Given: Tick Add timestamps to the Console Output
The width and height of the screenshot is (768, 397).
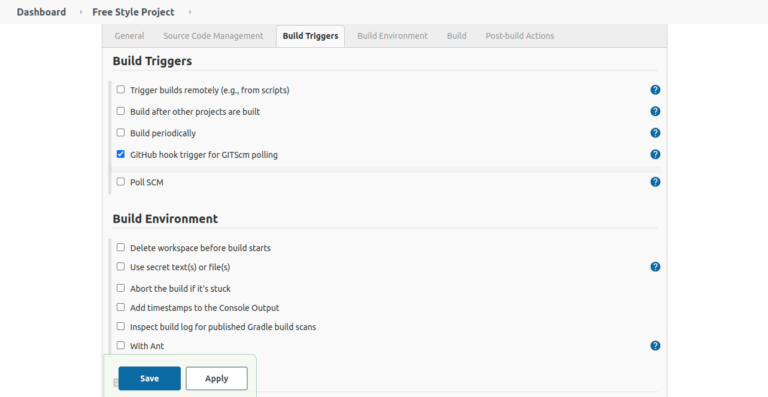Looking at the screenshot, I should click(120, 307).
